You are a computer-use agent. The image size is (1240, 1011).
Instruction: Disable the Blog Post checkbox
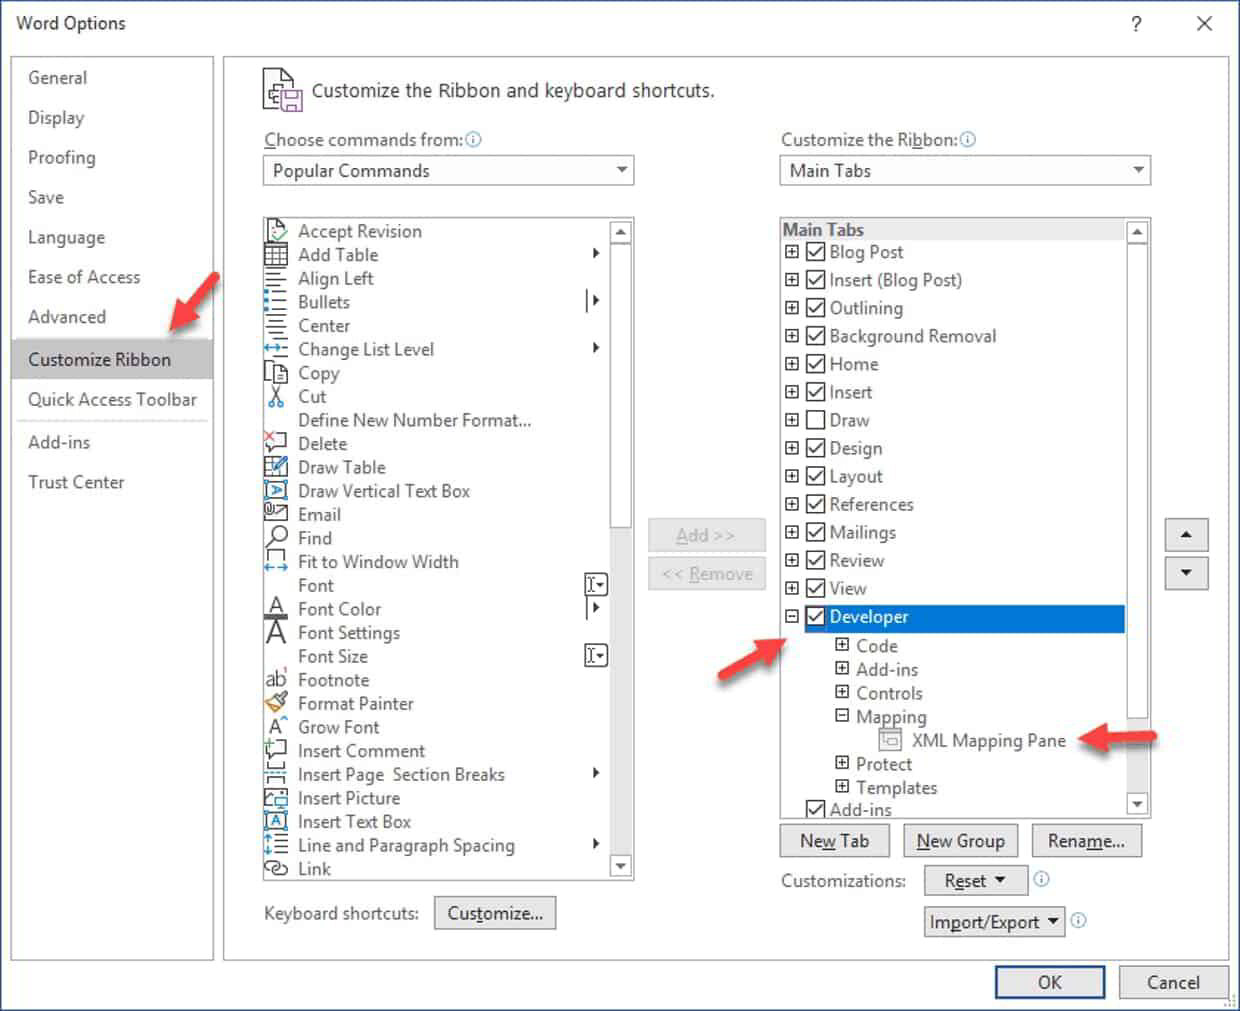815,251
